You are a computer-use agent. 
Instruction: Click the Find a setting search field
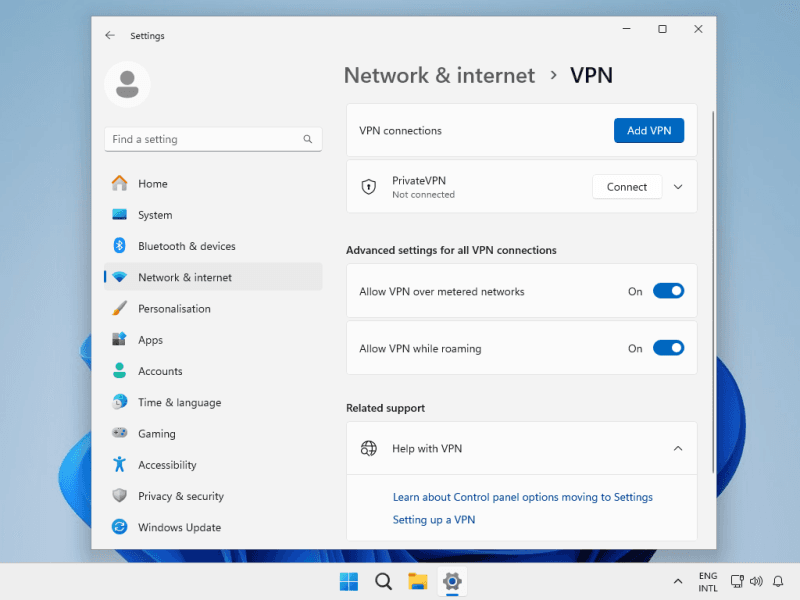tap(205, 140)
